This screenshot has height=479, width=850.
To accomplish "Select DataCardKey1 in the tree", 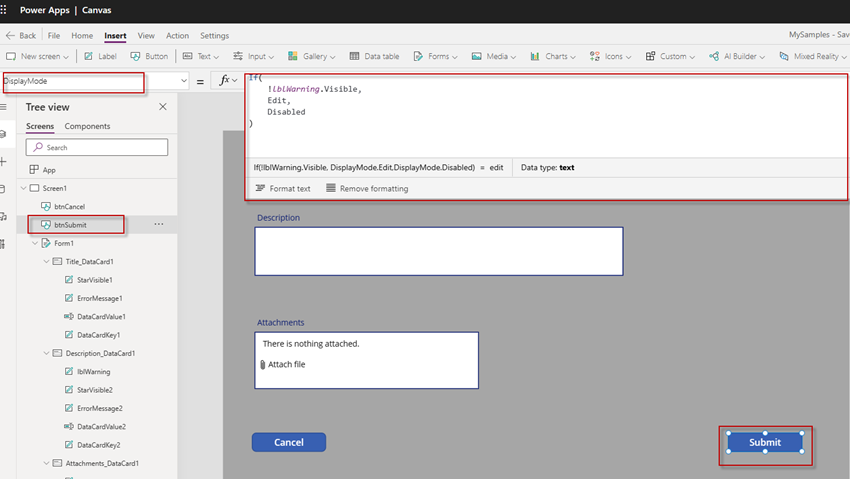I will [x=99, y=335].
